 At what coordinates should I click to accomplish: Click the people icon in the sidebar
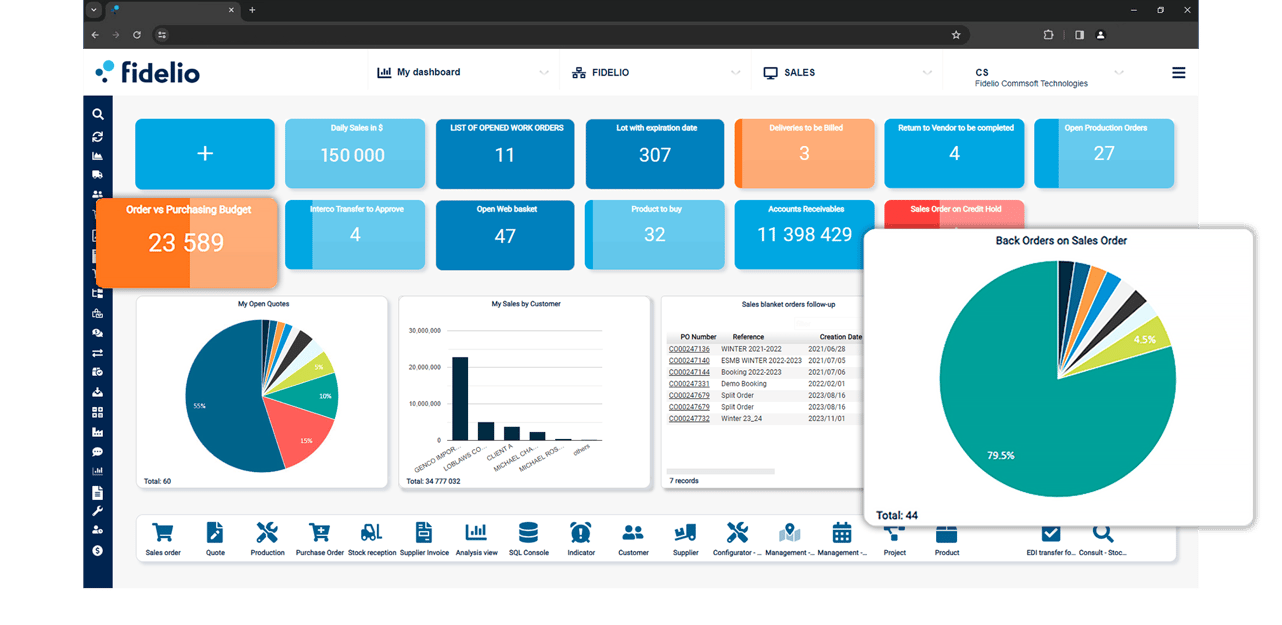click(98, 195)
